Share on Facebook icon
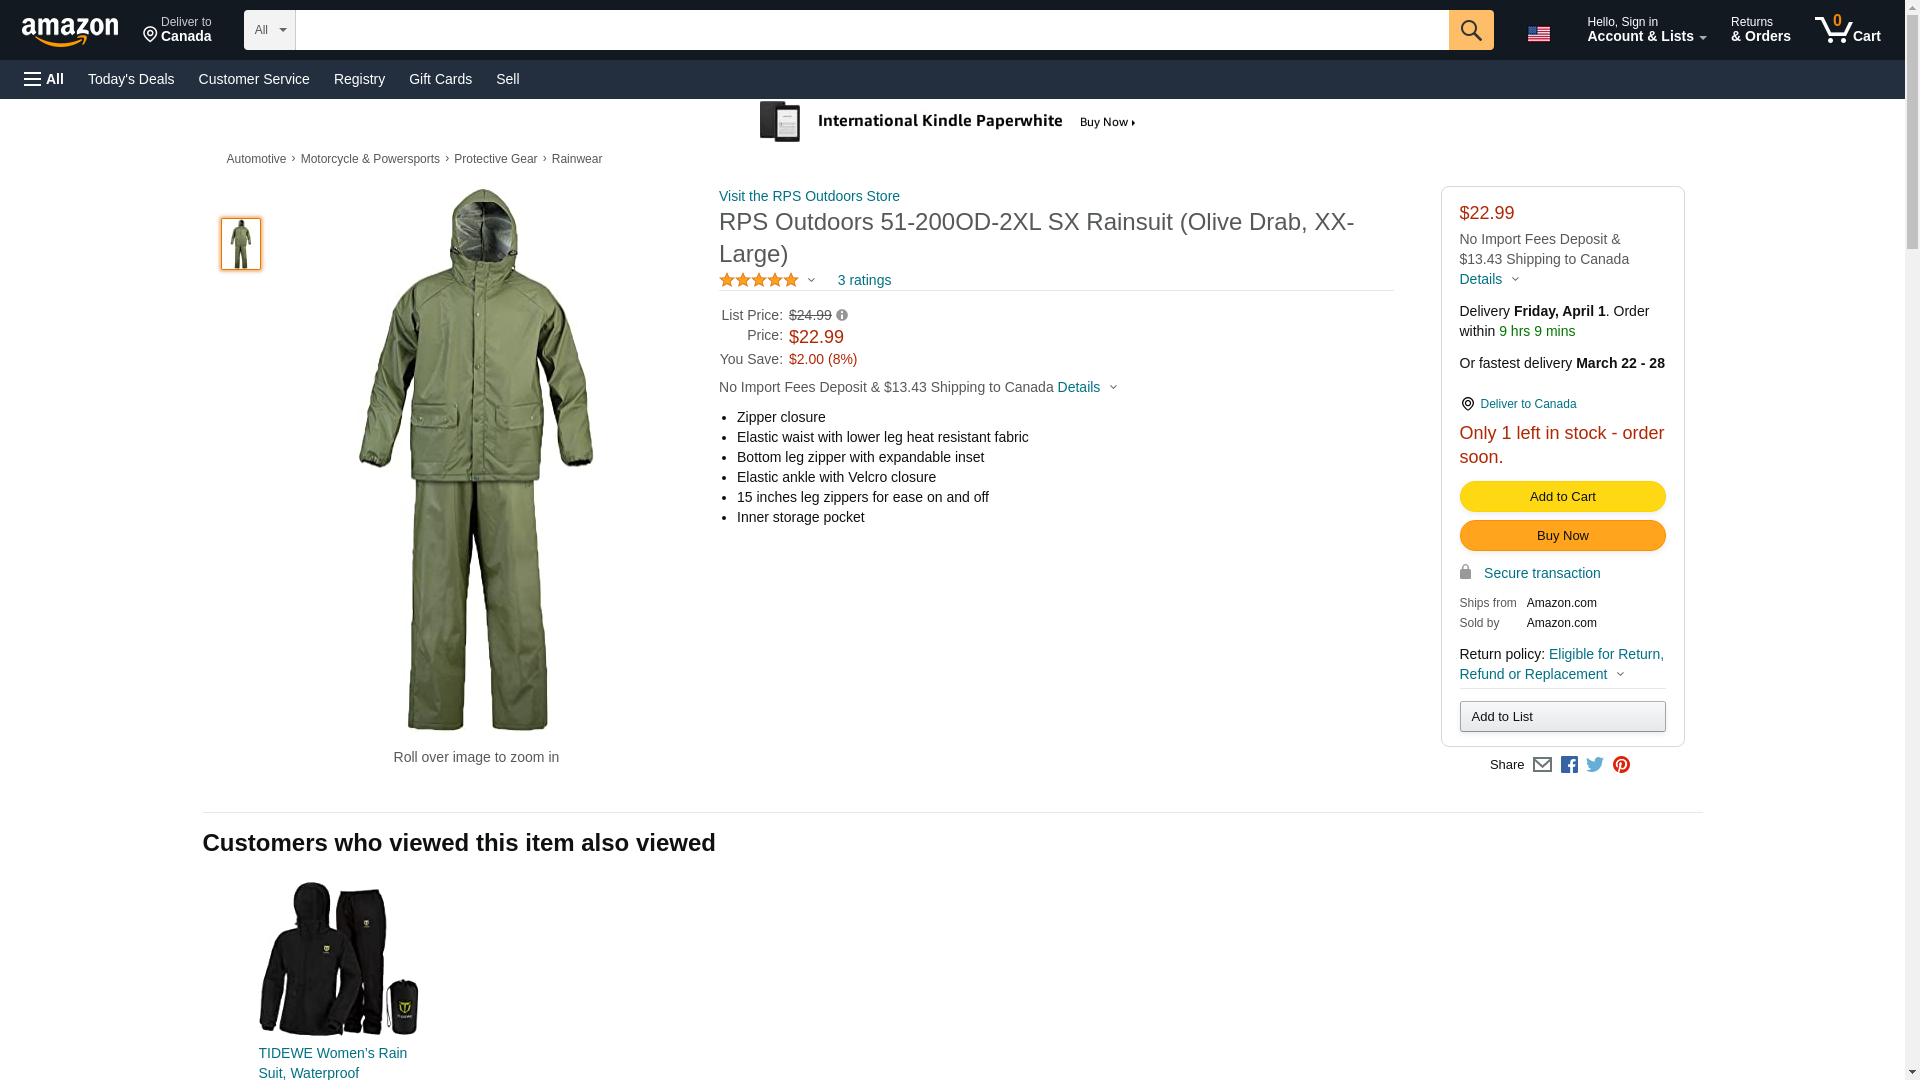The width and height of the screenshot is (1920, 1080). point(1569,765)
